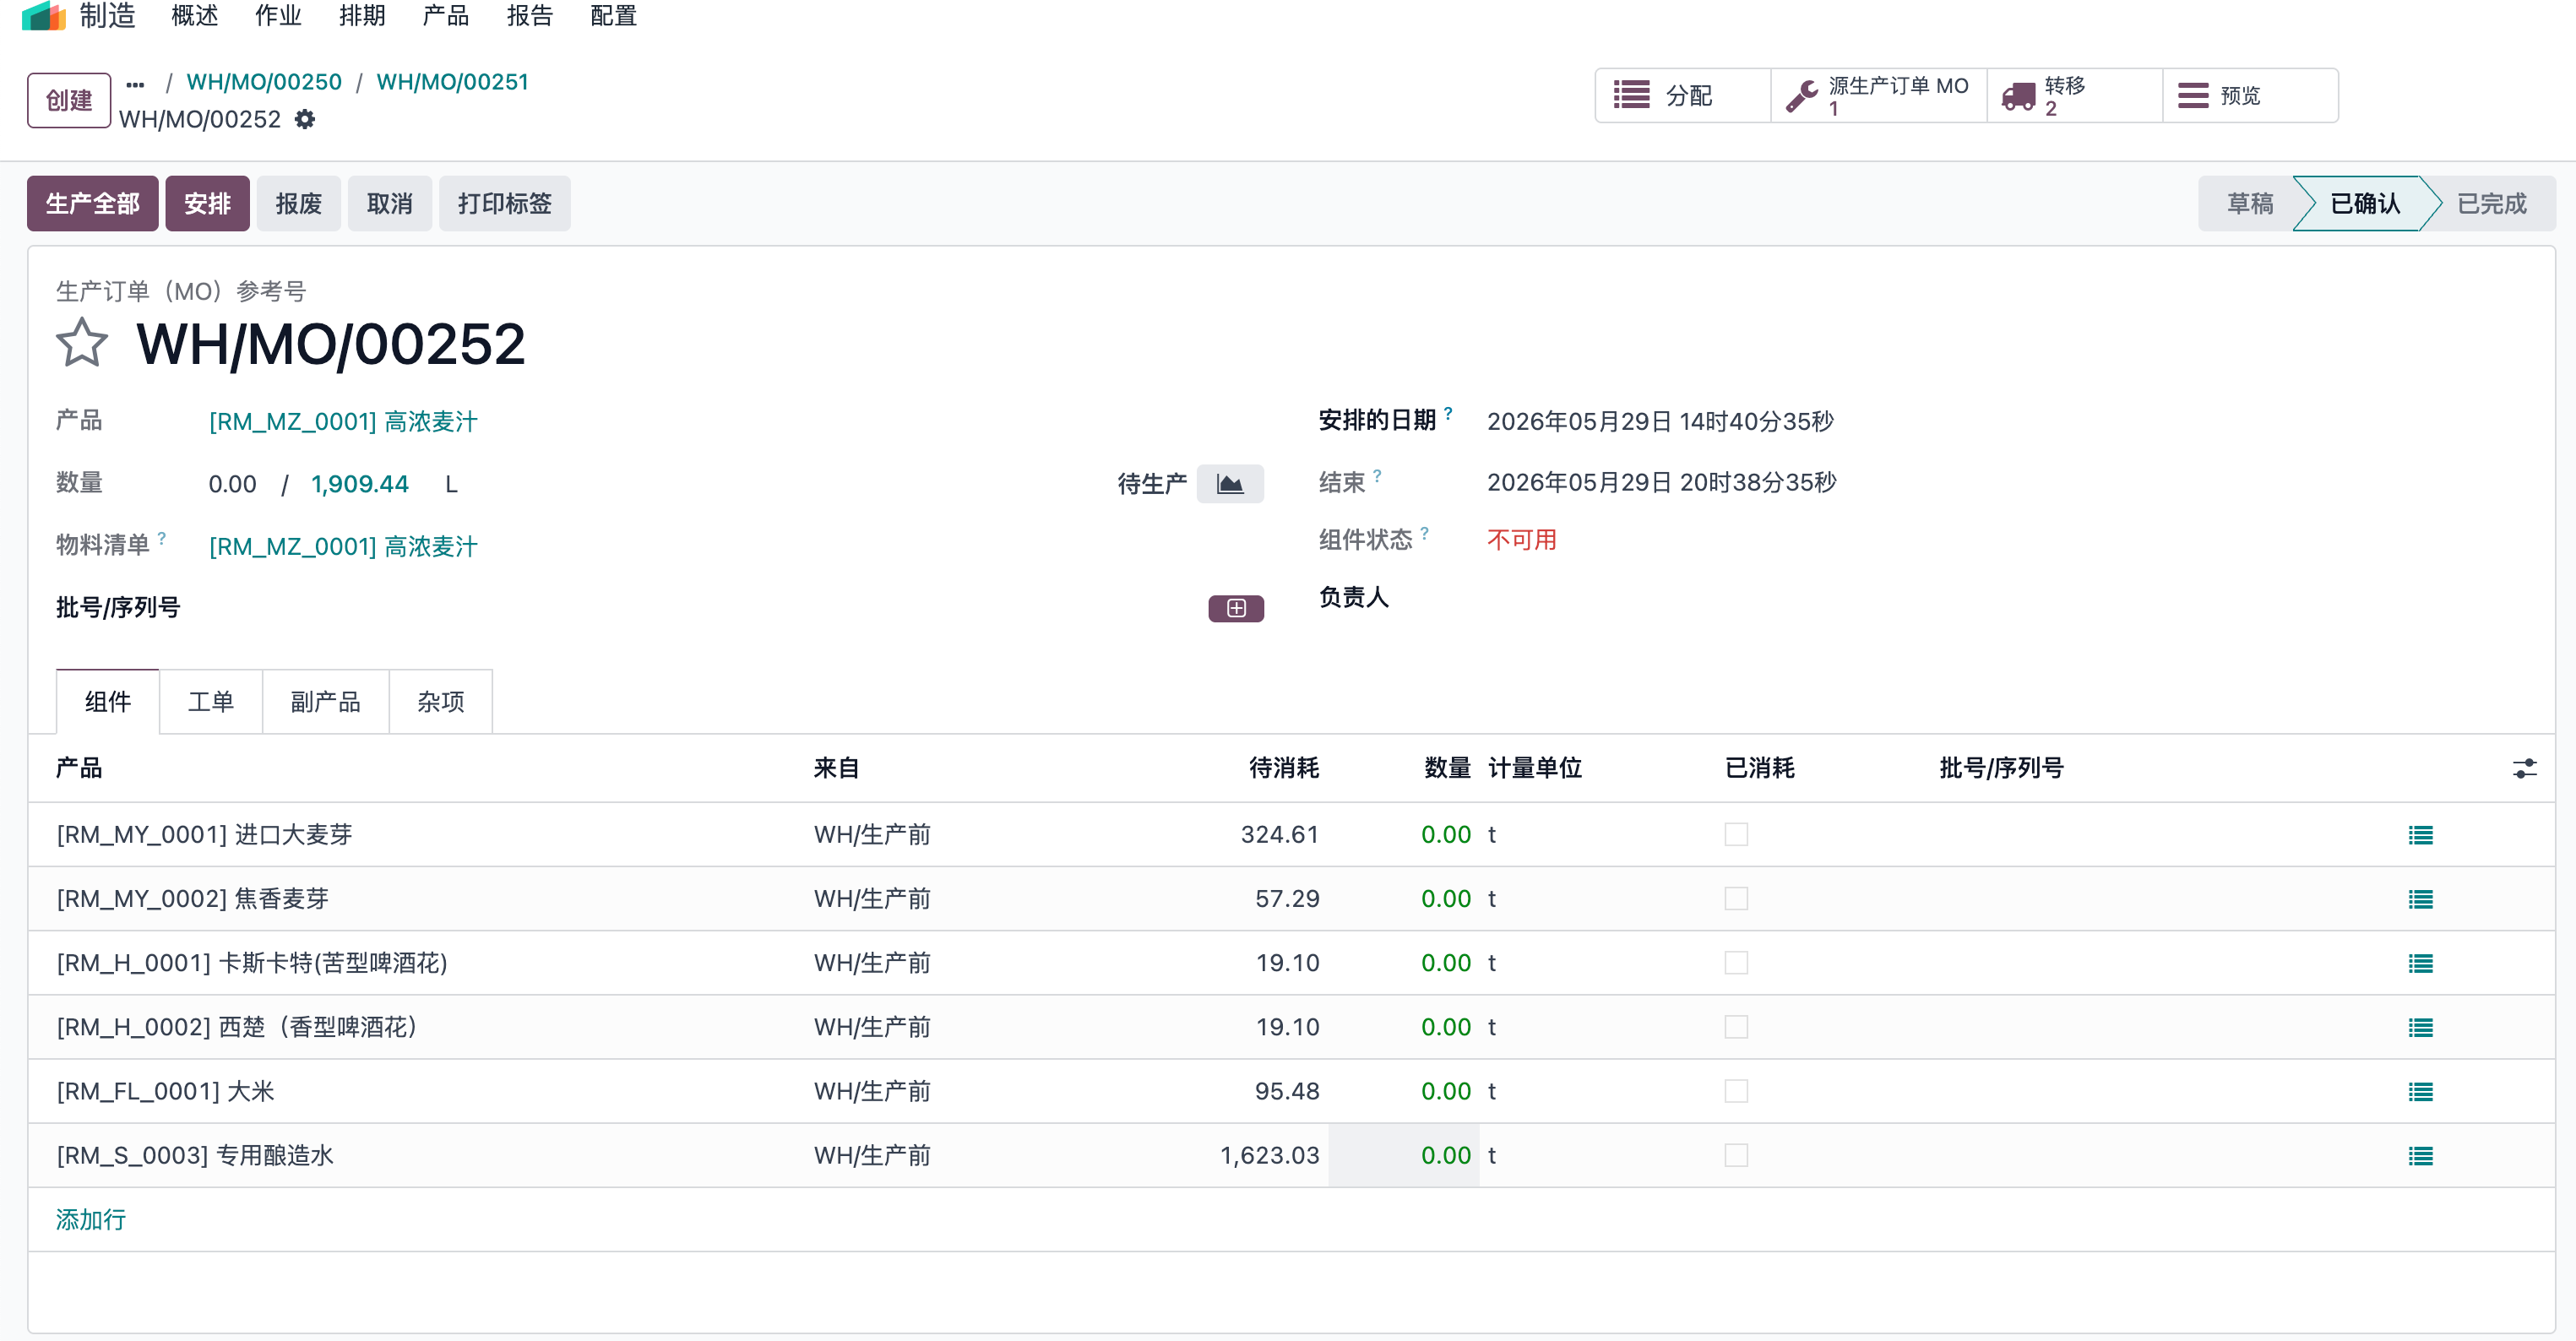Toggle consumed checkbox for 卡斯卡特(苦型啤酒花)
This screenshot has width=2576, height=1341.
1736,962
